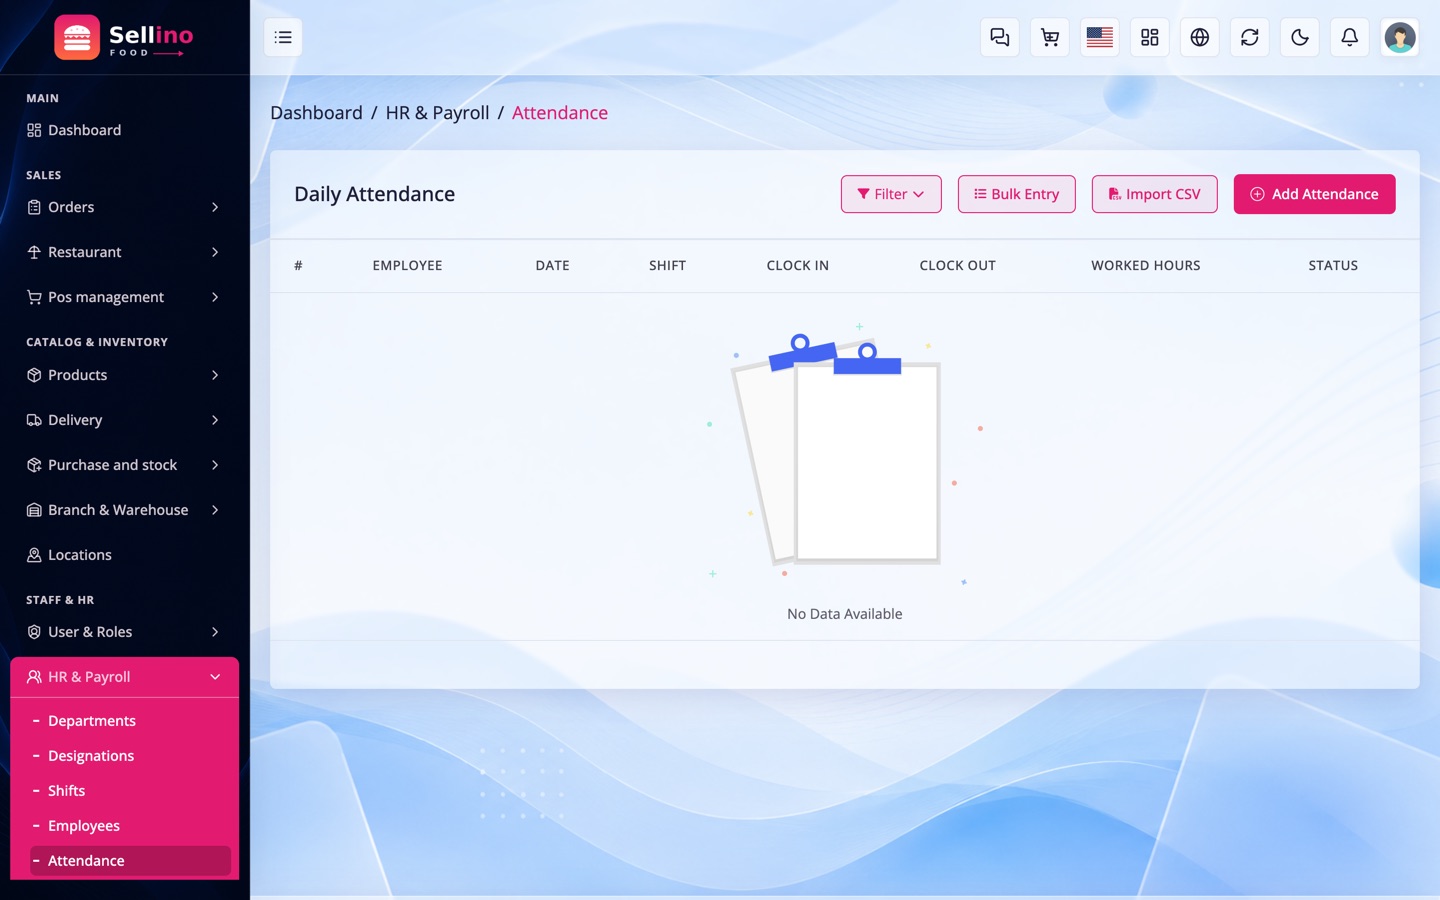This screenshot has width=1440, height=900.
Task: Open Shifts submenu item
Action: point(130,791)
